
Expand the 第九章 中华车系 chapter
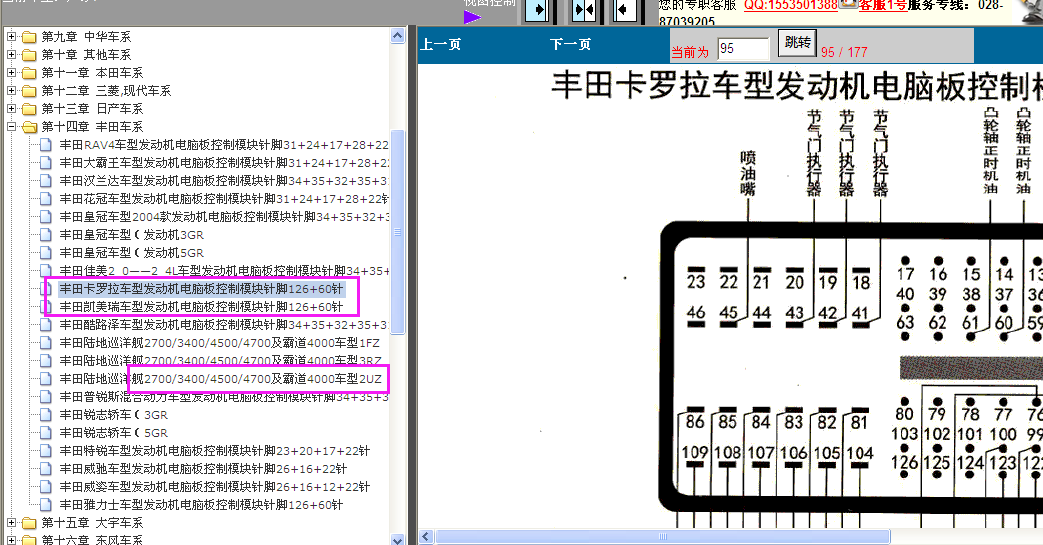(x=11, y=37)
